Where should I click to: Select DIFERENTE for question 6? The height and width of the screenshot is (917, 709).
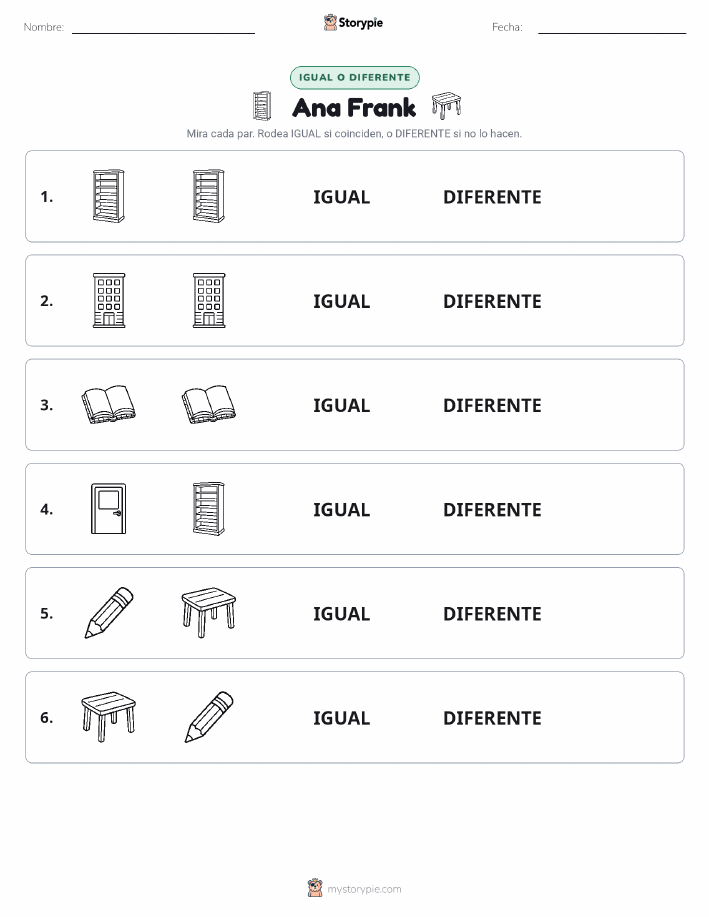[492, 718]
